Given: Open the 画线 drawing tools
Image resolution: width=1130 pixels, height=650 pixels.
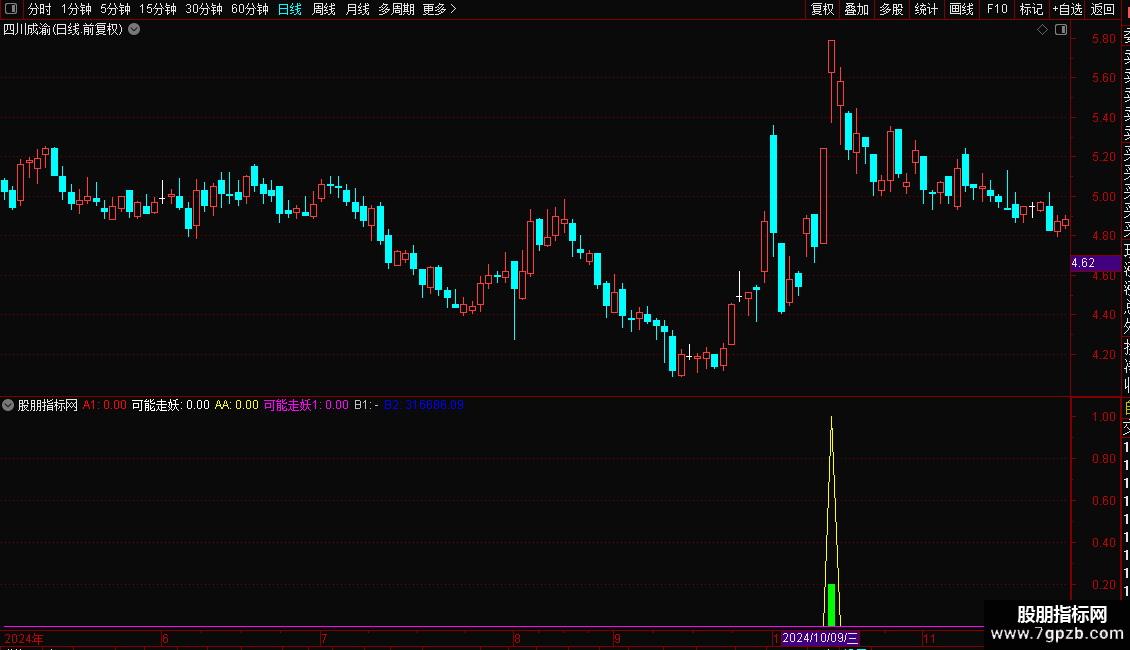Looking at the screenshot, I should coord(961,9).
